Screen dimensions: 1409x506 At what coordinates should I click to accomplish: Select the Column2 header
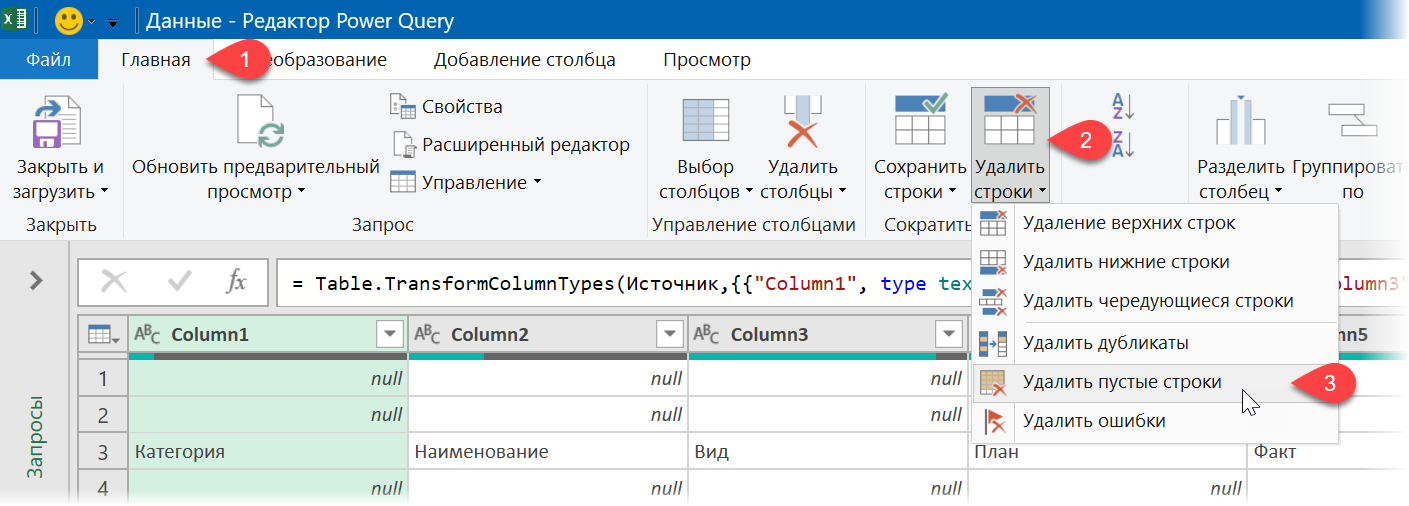[x=549, y=335]
